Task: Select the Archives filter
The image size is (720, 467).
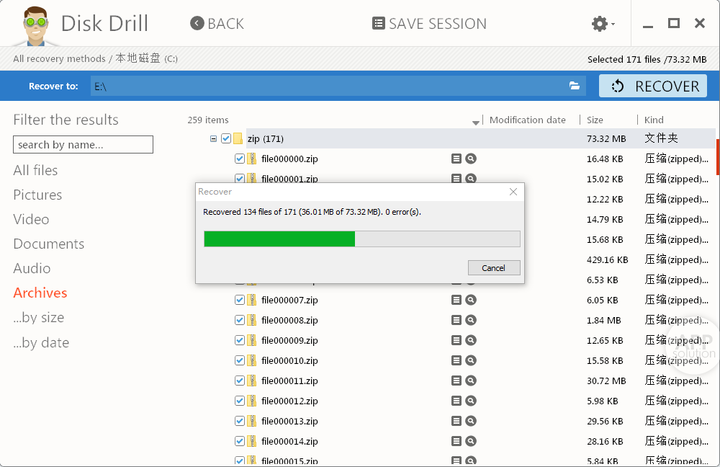Action: [x=40, y=293]
